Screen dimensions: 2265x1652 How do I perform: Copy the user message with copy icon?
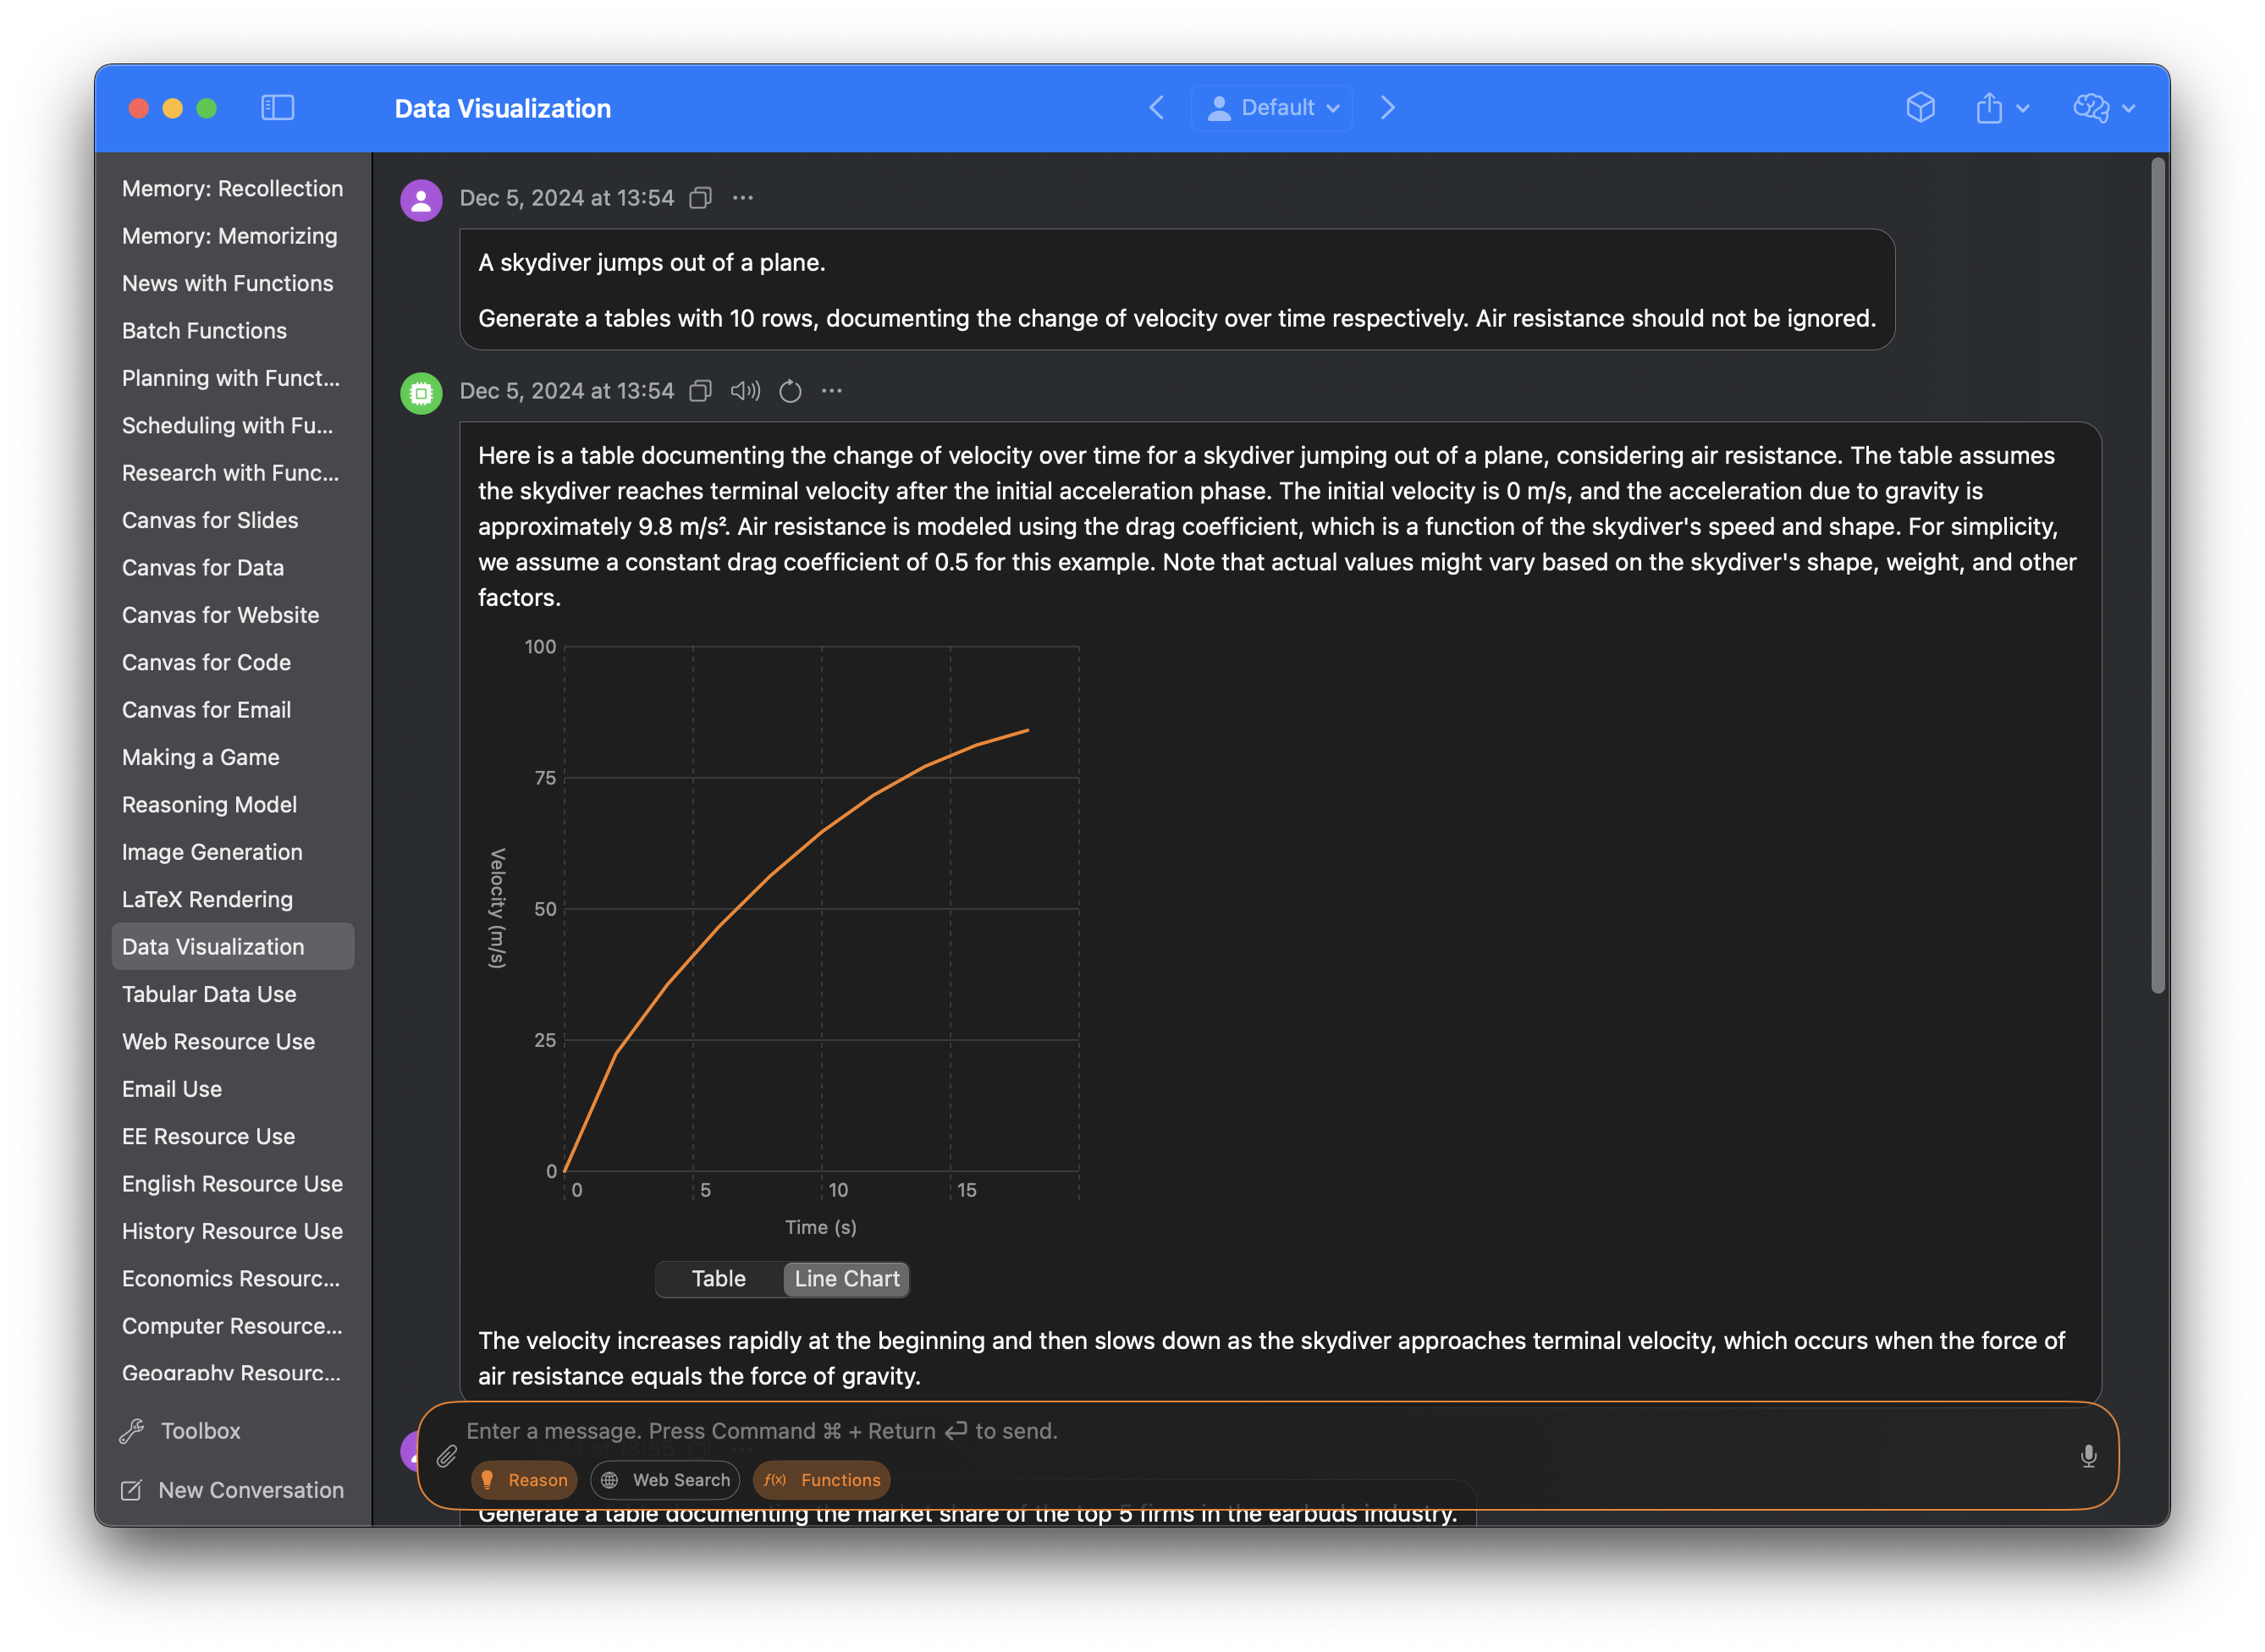pyautogui.click(x=700, y=198)
